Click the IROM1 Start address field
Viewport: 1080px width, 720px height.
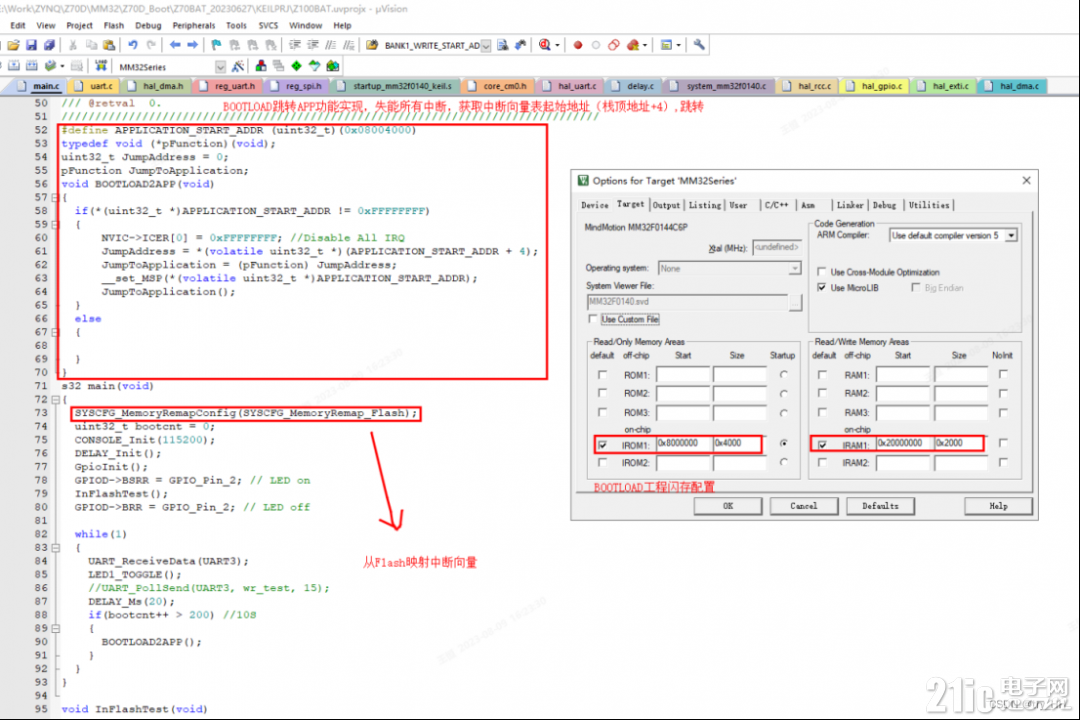pyautogui.click(x=683, y=443)
